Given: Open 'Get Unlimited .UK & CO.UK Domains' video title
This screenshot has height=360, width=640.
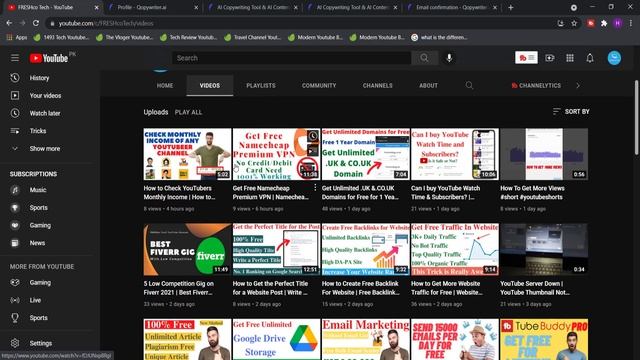Looking at the screenshot, I should pyautogui.click(x=360, y=193).
